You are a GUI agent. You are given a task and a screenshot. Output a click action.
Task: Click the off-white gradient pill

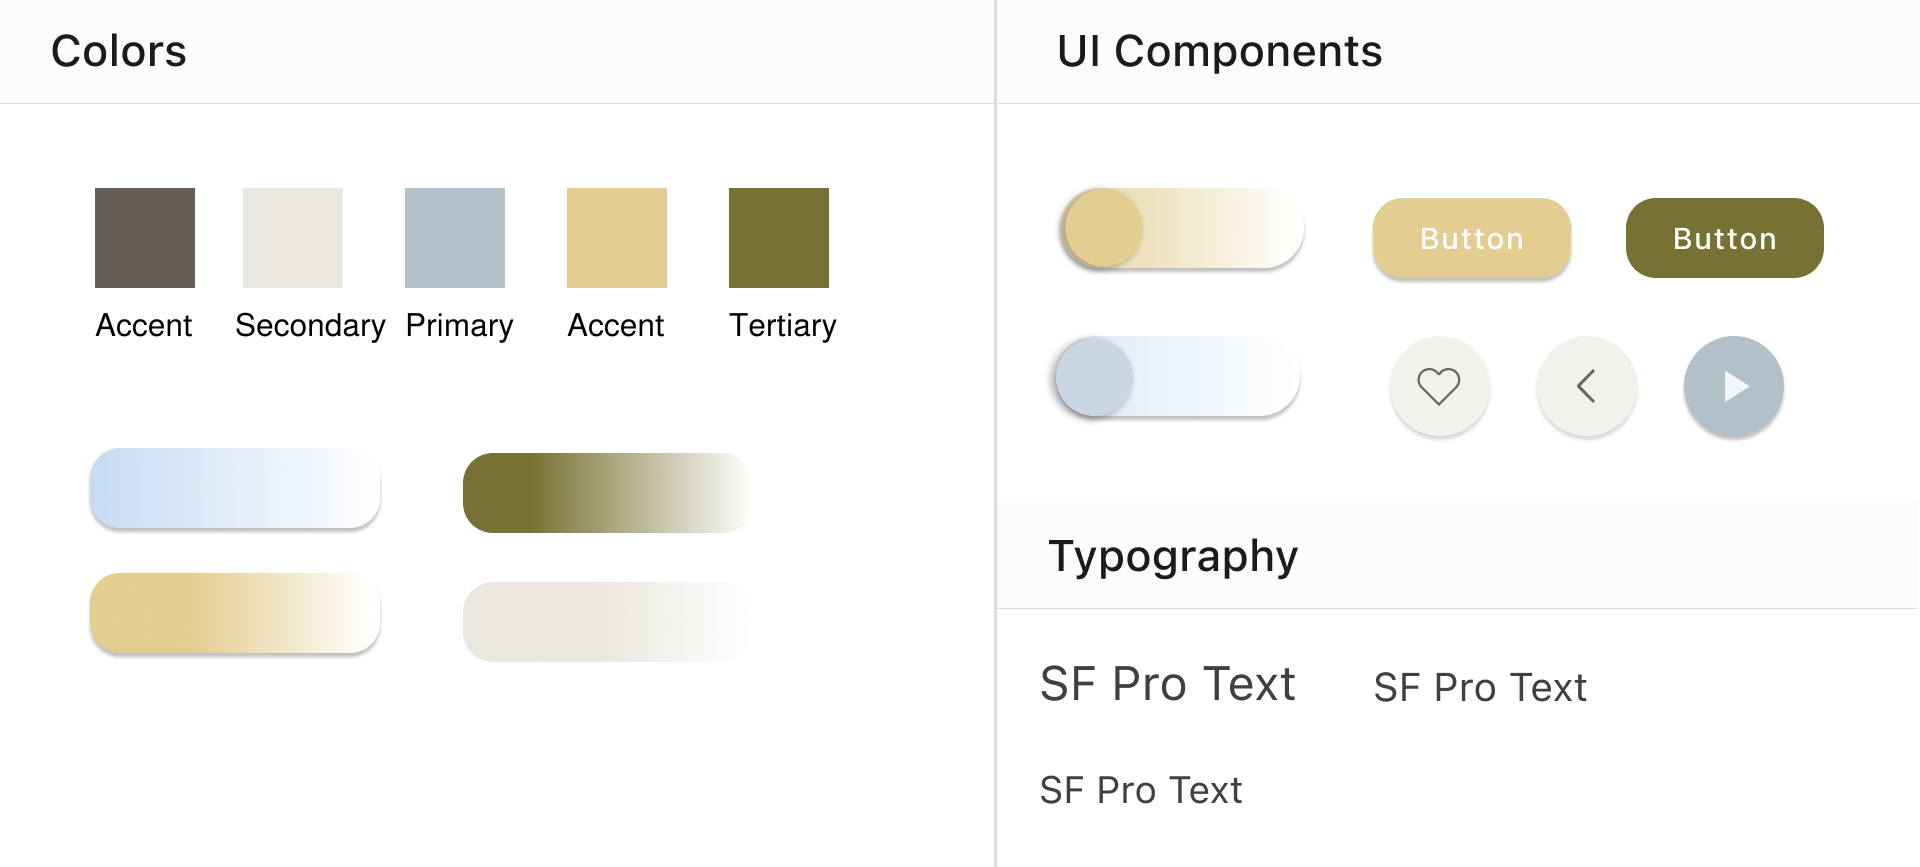606,621
